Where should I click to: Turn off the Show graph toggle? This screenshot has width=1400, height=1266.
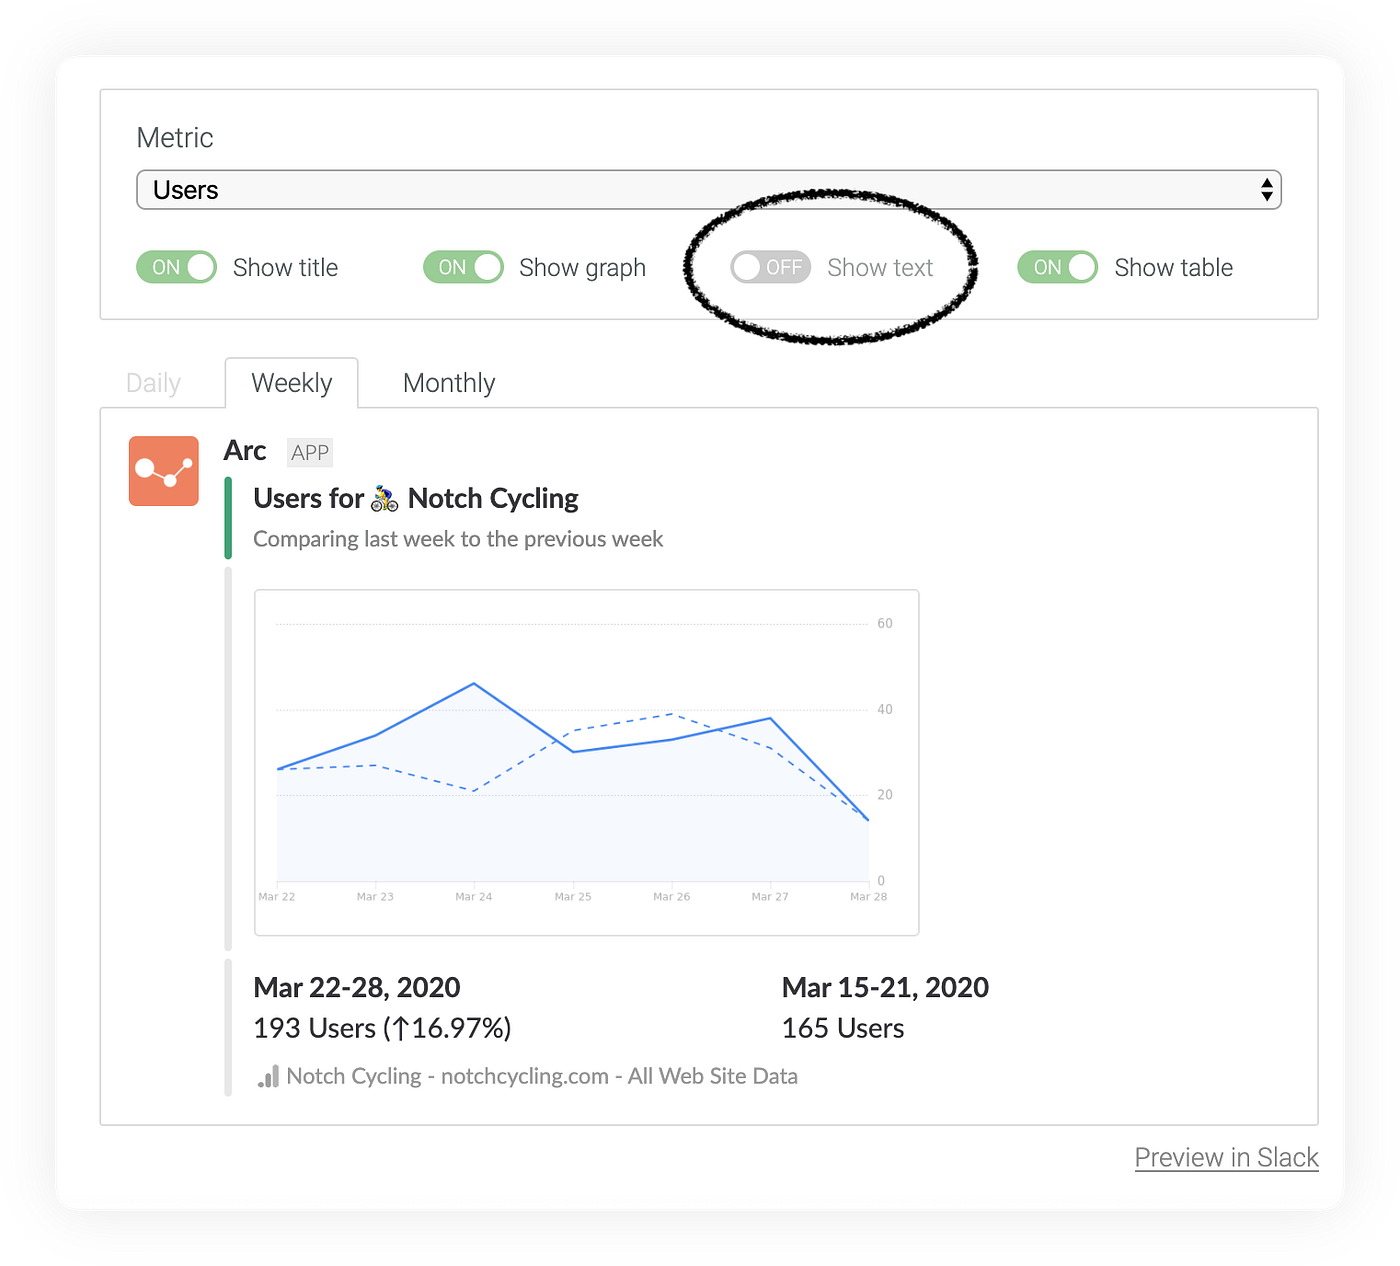point(463,267)
